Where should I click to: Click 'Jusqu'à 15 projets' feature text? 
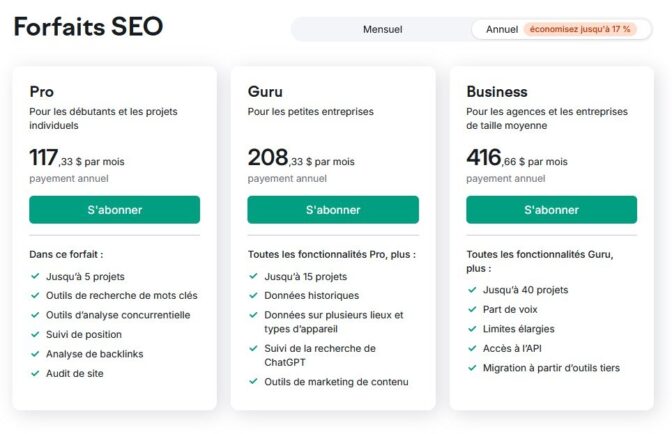[306, 277]
